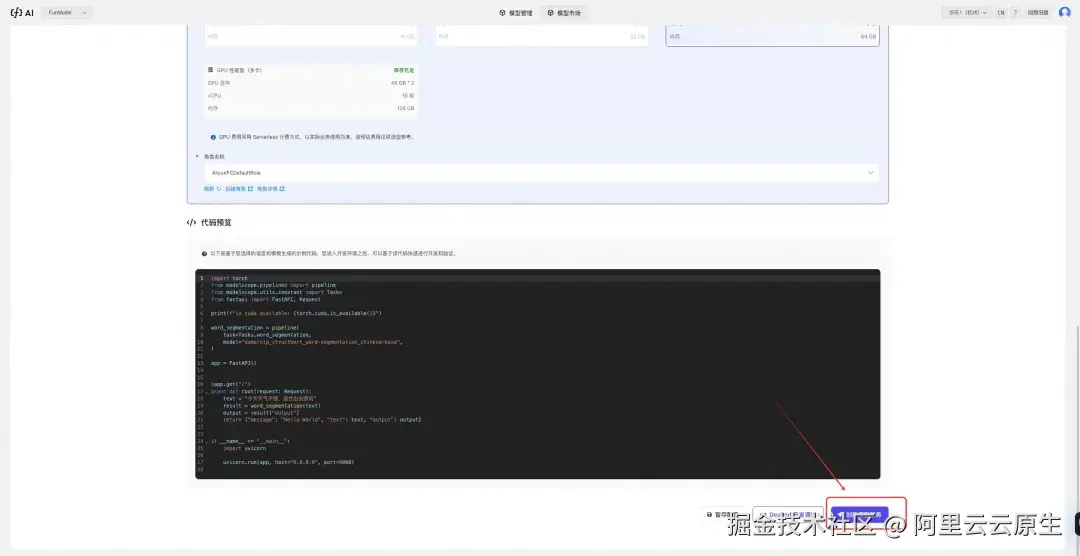Open the 角色详情 external link
The width and height of the screenshot is (1080, 556).
coord(271,189)
